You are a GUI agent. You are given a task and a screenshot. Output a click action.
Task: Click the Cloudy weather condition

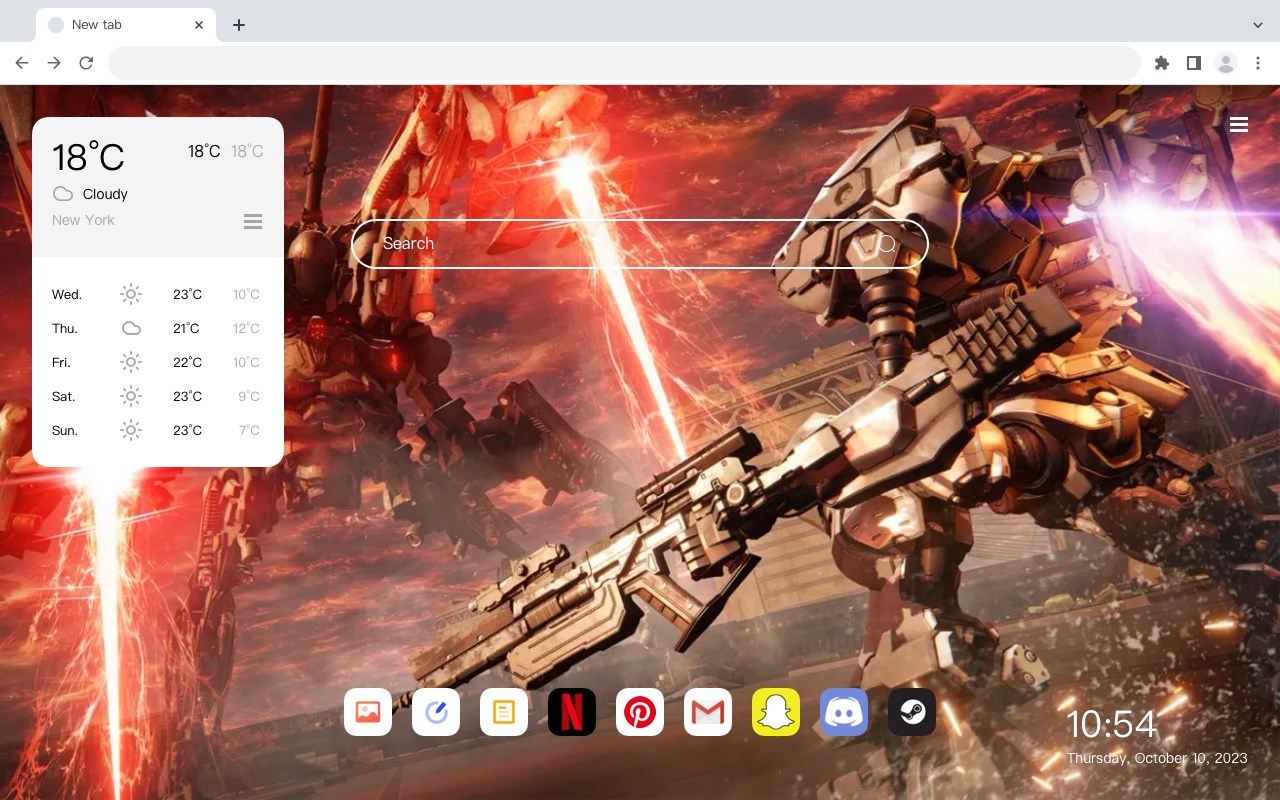tap(105, 194)
